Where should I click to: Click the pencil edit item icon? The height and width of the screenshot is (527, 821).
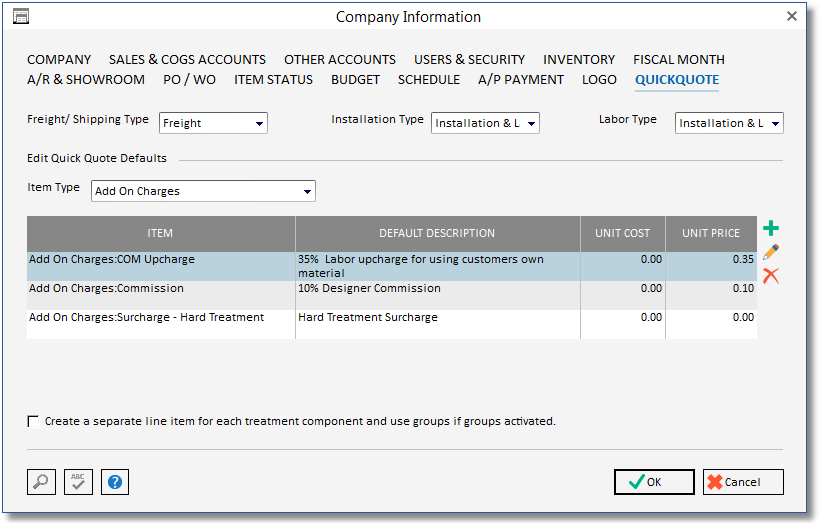pos(771,252)
